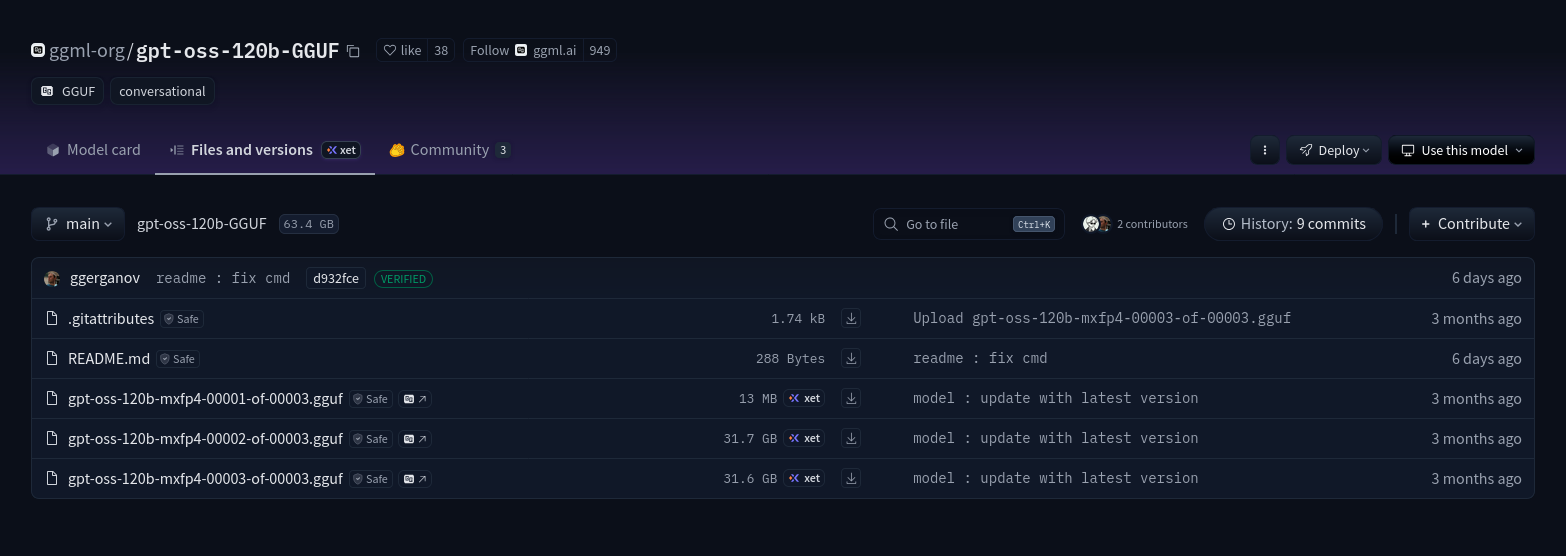This screenshot has height=556, width=1566.
Task: Copy model name using copy icon
Action: pyautogui.click(x=353, y=51)
